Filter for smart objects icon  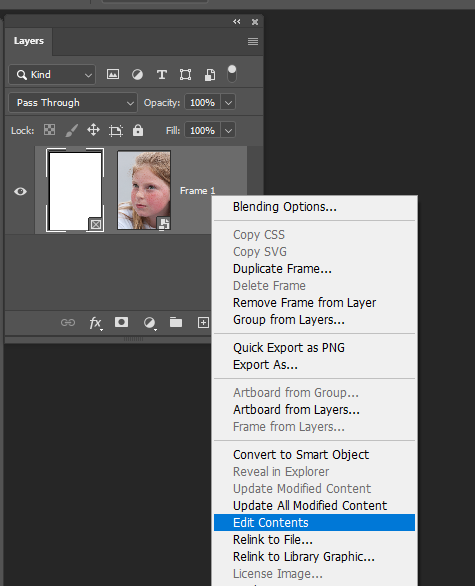click(210, 75)
